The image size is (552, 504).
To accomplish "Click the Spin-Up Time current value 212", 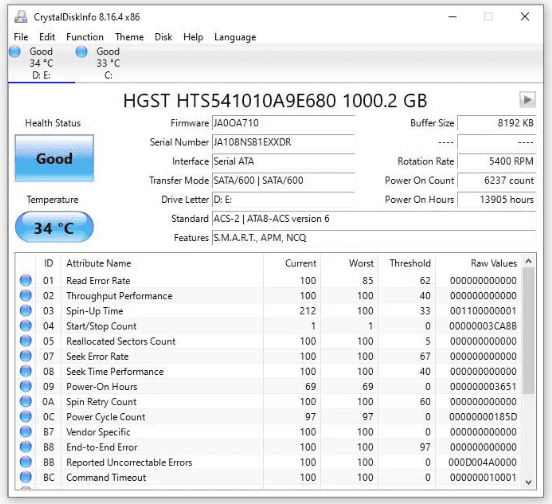I will click(308, 311).
